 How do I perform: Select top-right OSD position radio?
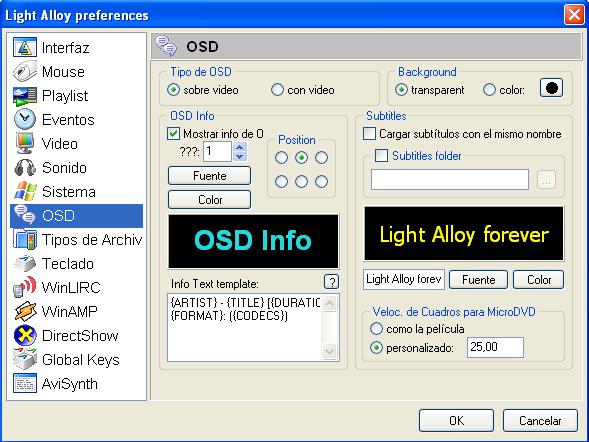pyautogui.click(x=322, y=158)
